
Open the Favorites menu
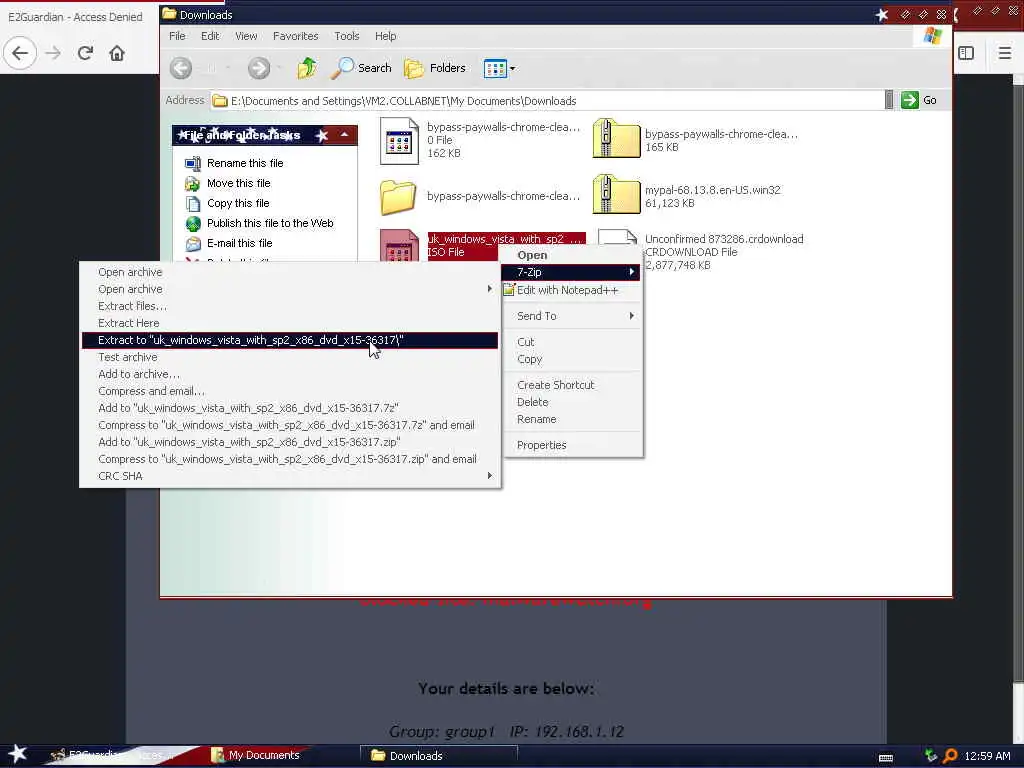[295, 36]
